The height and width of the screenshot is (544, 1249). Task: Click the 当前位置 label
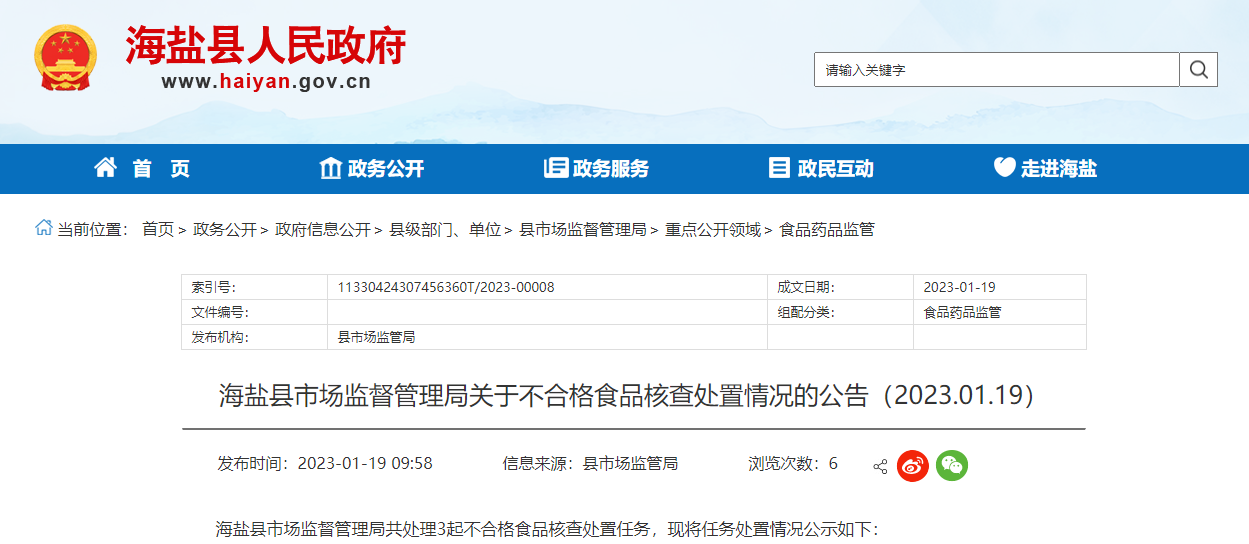pos(93,229)
